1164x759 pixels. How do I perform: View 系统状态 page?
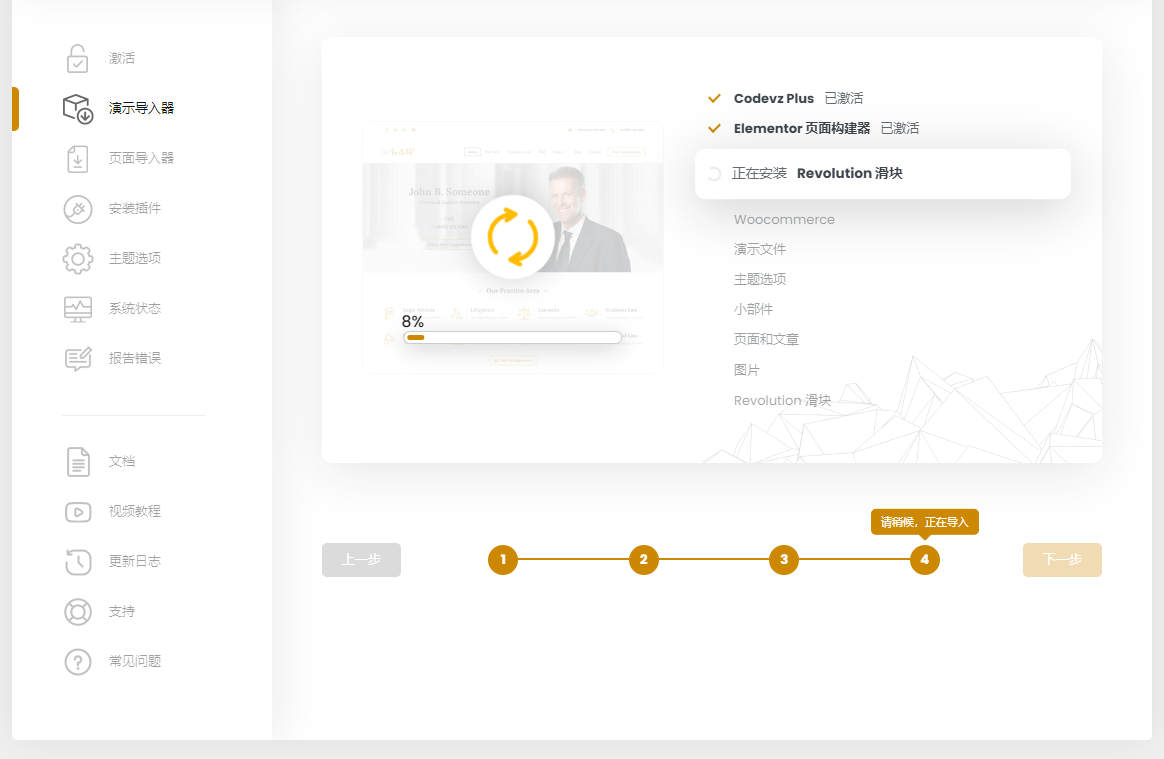[x=134, y=309]
